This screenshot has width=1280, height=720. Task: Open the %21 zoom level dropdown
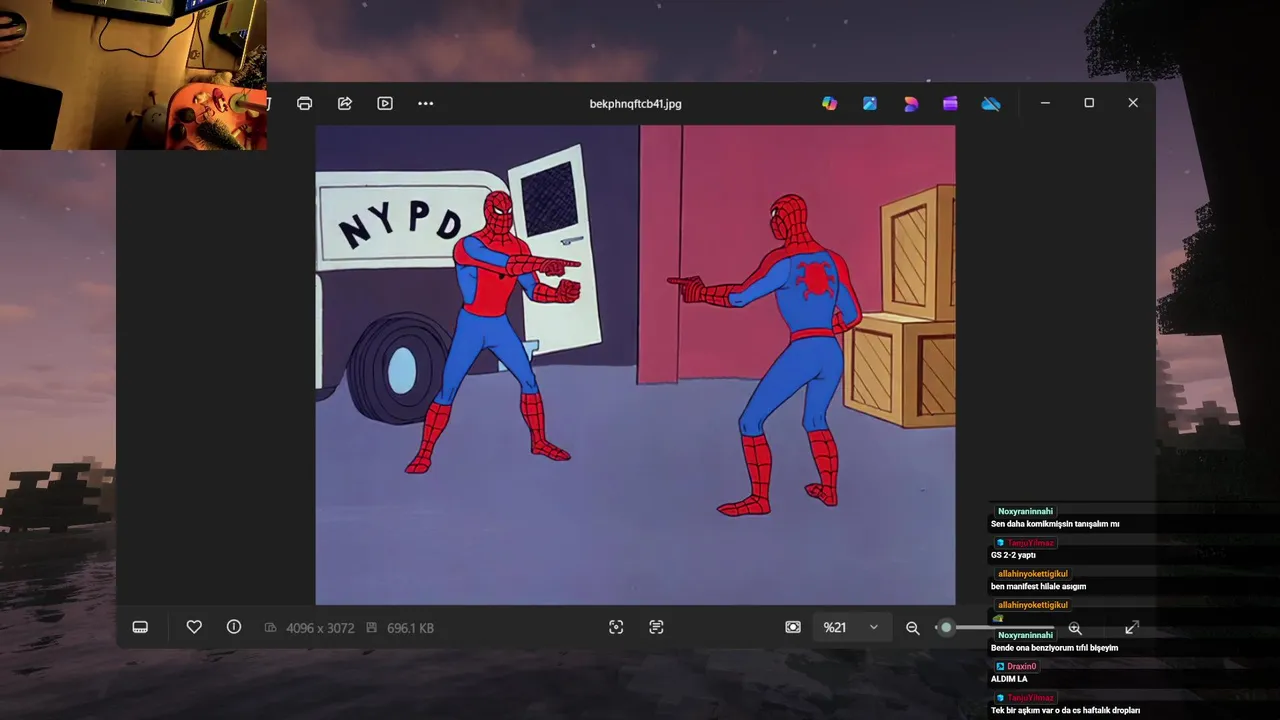coord(851,627)
